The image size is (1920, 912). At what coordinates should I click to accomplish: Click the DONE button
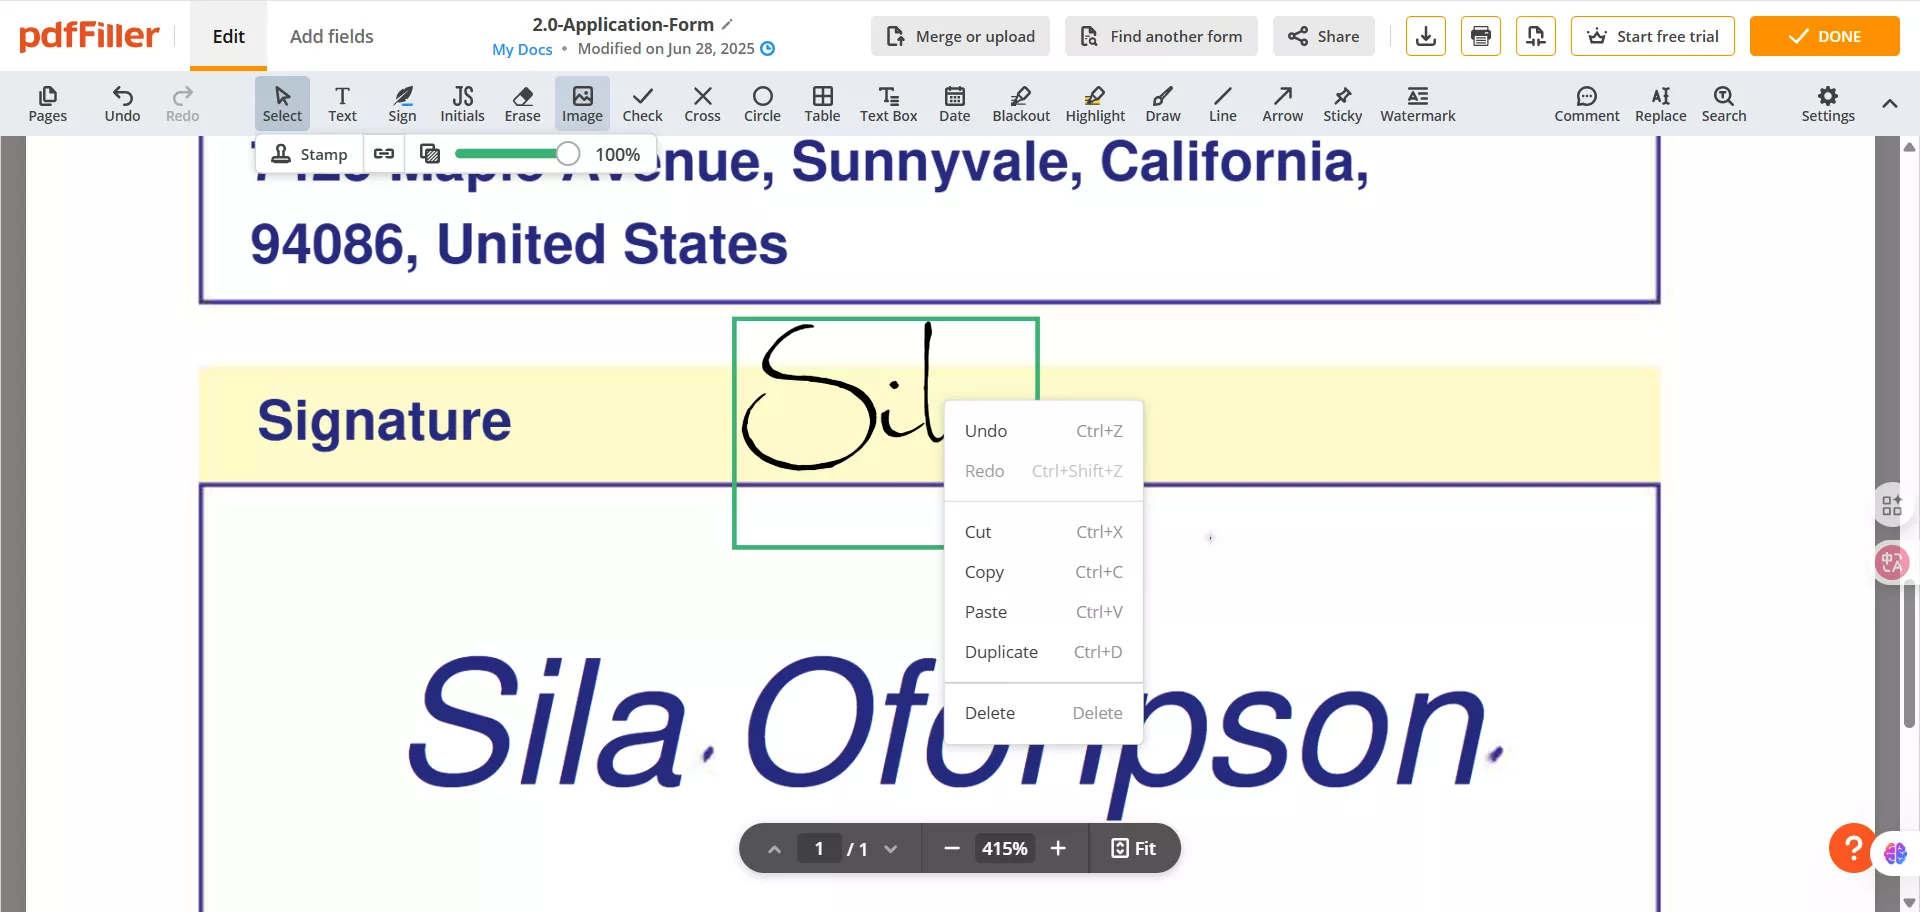[1824, 36]
